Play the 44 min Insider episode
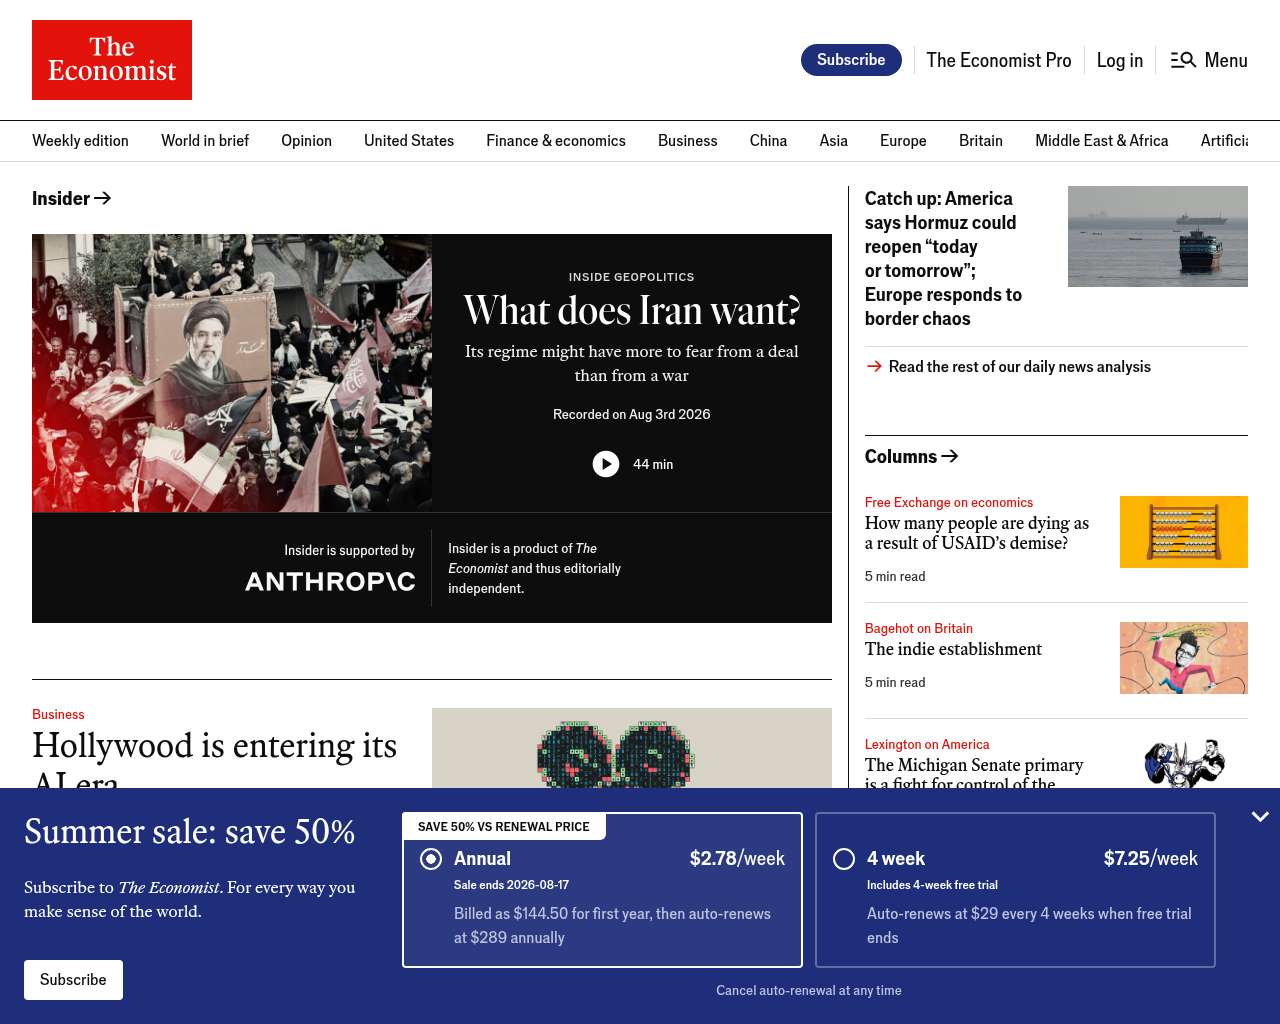Viewport: 1280px width, 1024px height. pos(606,464)
